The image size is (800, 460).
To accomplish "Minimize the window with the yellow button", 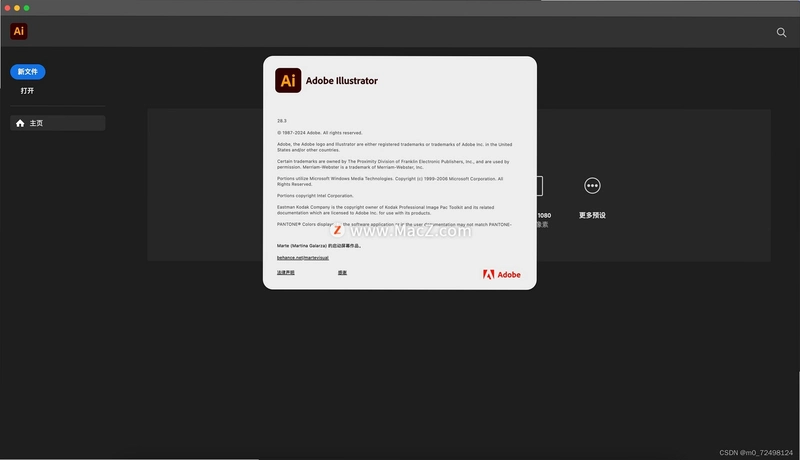I will (x=17, y=8).
